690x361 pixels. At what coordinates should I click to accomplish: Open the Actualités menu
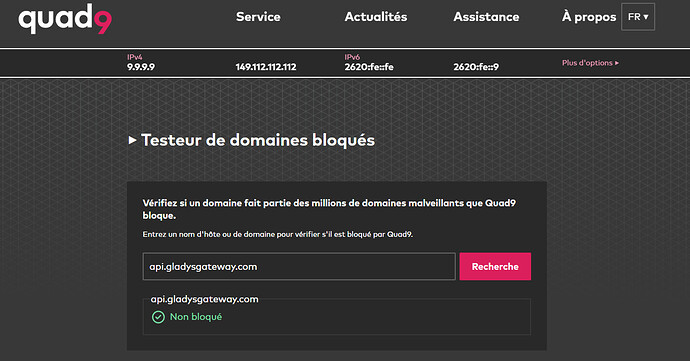click(x=376, y=17)
